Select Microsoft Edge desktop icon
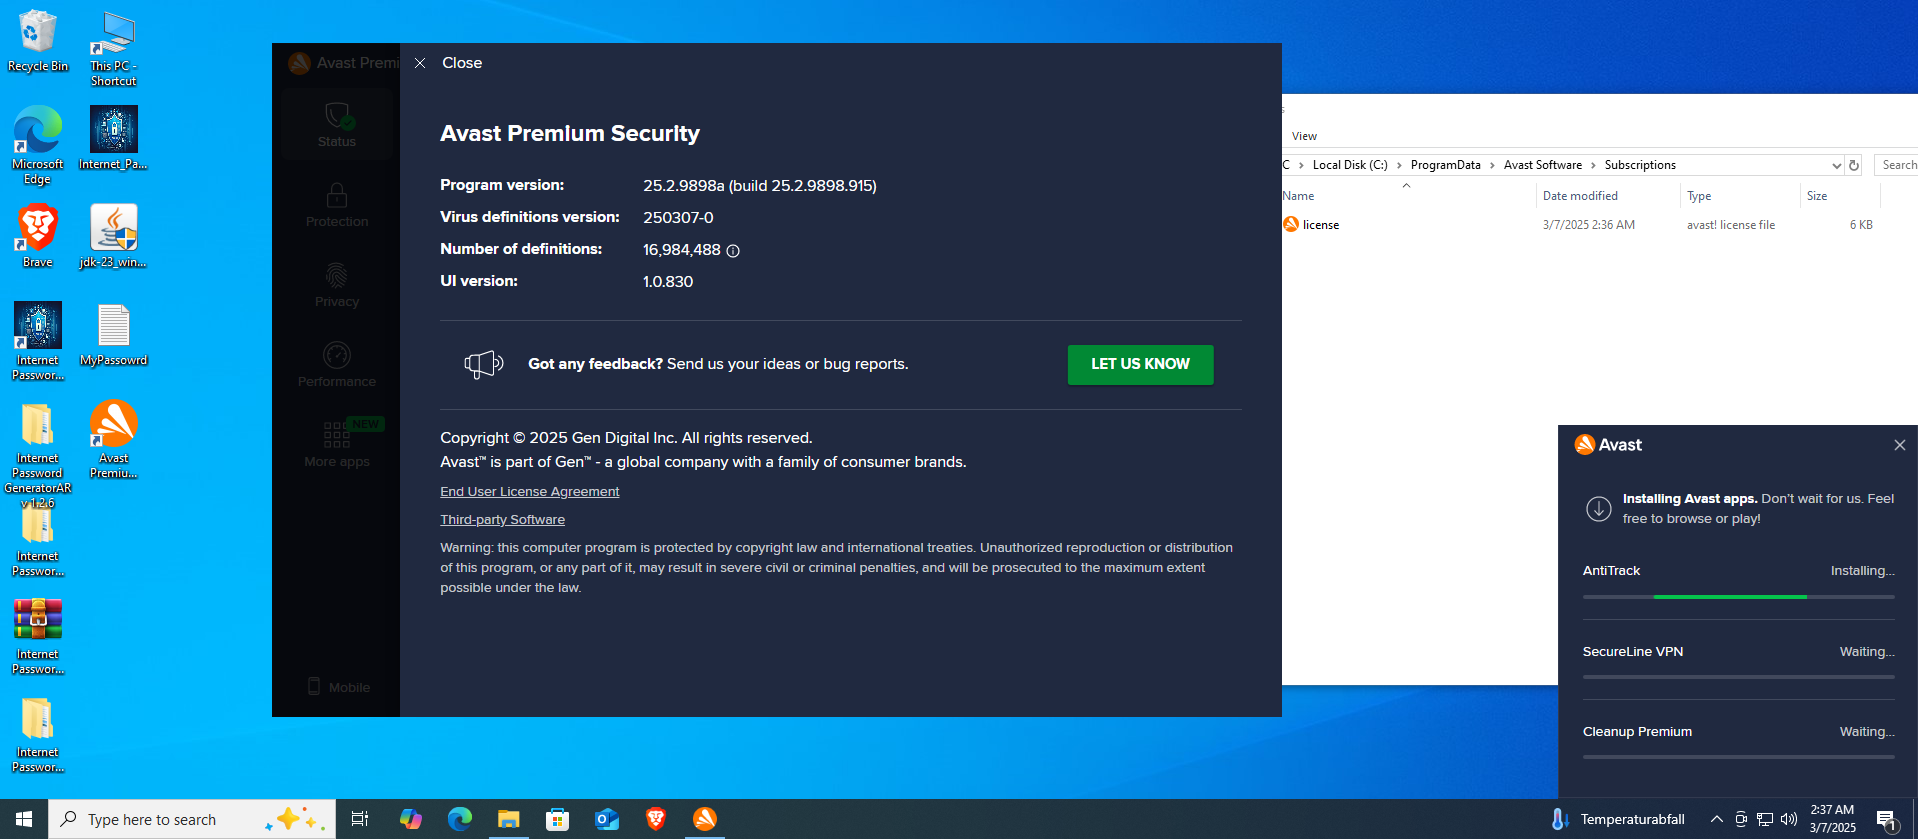1918x839 pixels. pyautogui.click(x=38, y=145)
